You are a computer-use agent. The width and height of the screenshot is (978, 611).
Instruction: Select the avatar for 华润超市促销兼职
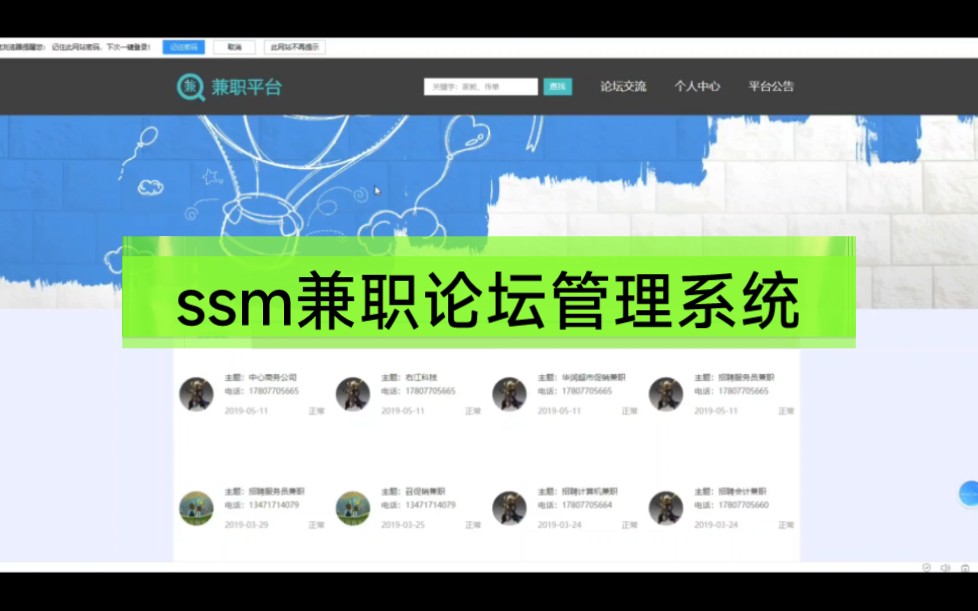click(x=508, y=395)
